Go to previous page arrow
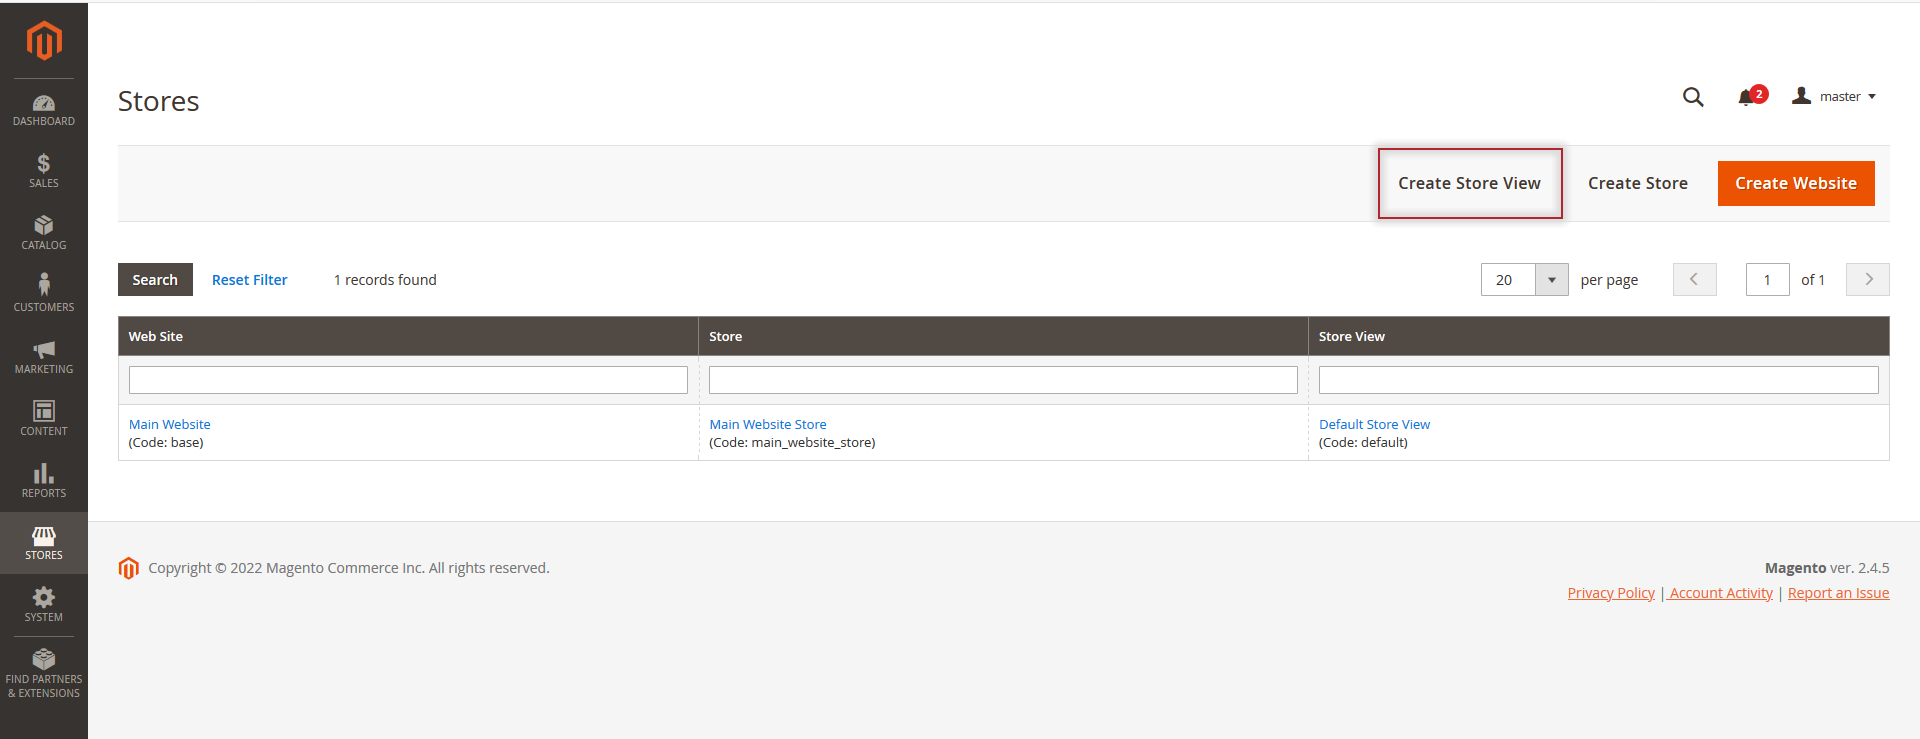The image size is (1920, 739). [1695, 280]
